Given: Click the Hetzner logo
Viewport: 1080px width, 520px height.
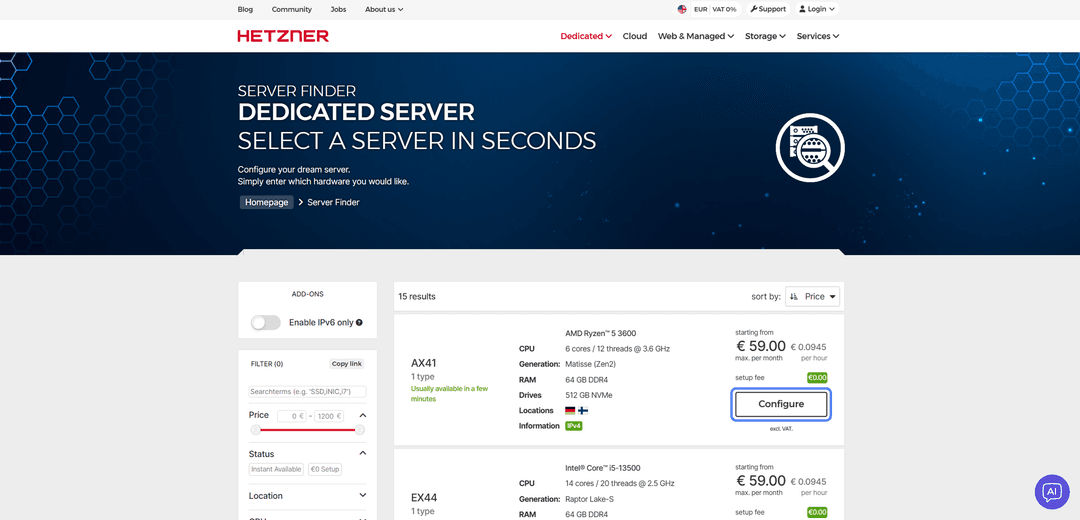Looking at the screenshot, I should 283,36.
